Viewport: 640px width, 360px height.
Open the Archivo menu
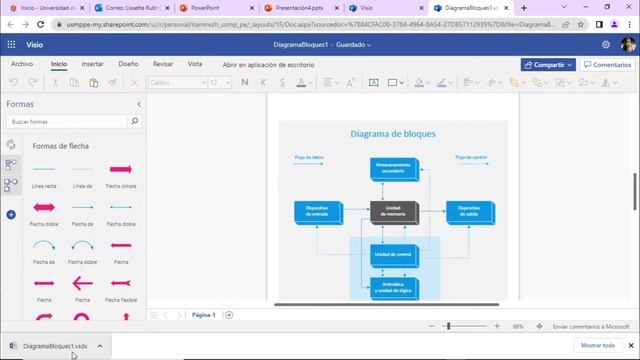pos(22,64)
